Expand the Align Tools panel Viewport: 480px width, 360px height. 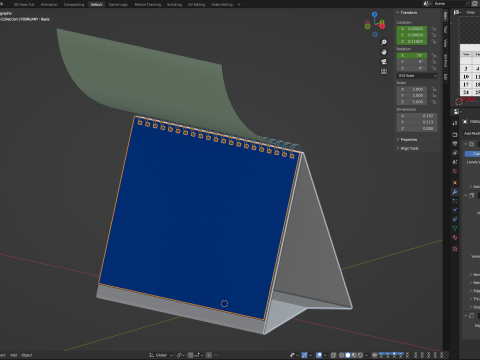click(x=408, y=148)
